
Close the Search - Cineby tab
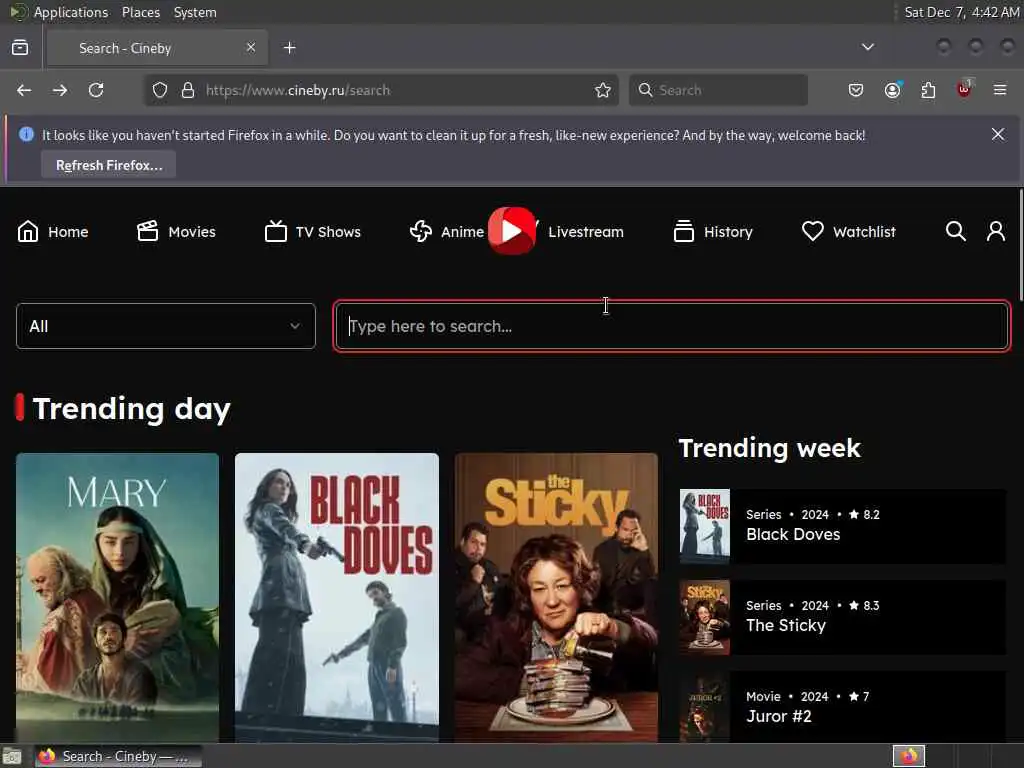point(251,47)
